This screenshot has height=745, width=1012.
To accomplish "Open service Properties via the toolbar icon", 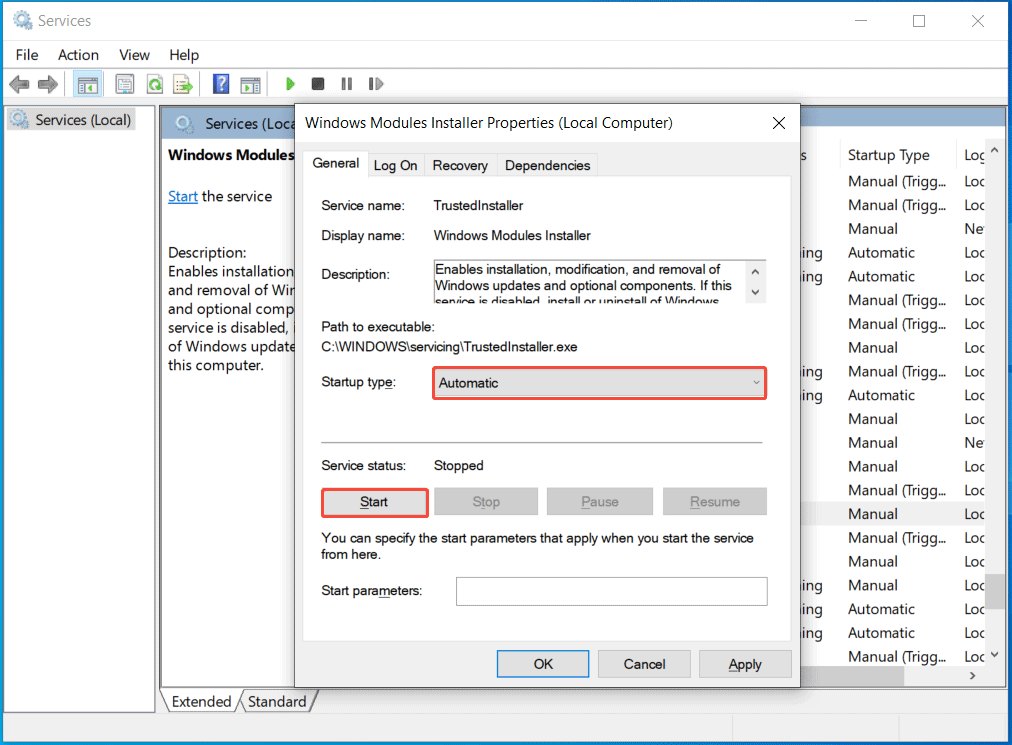I will click(125, 83).
